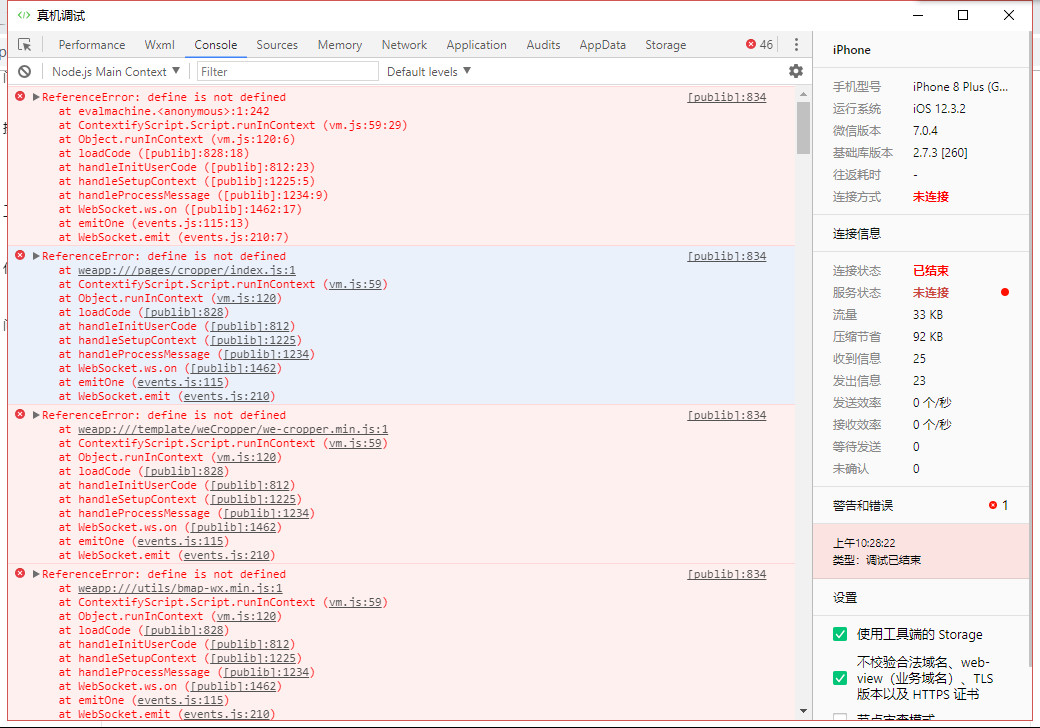Open console settings via the gear icon

click(x=796, y=71)
